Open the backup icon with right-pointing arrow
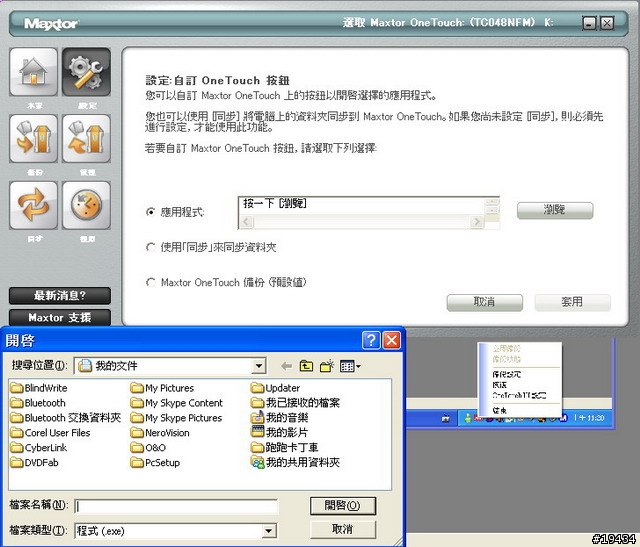Image resolution: width=640 pixels, height=547 pixels. point(33,139)
